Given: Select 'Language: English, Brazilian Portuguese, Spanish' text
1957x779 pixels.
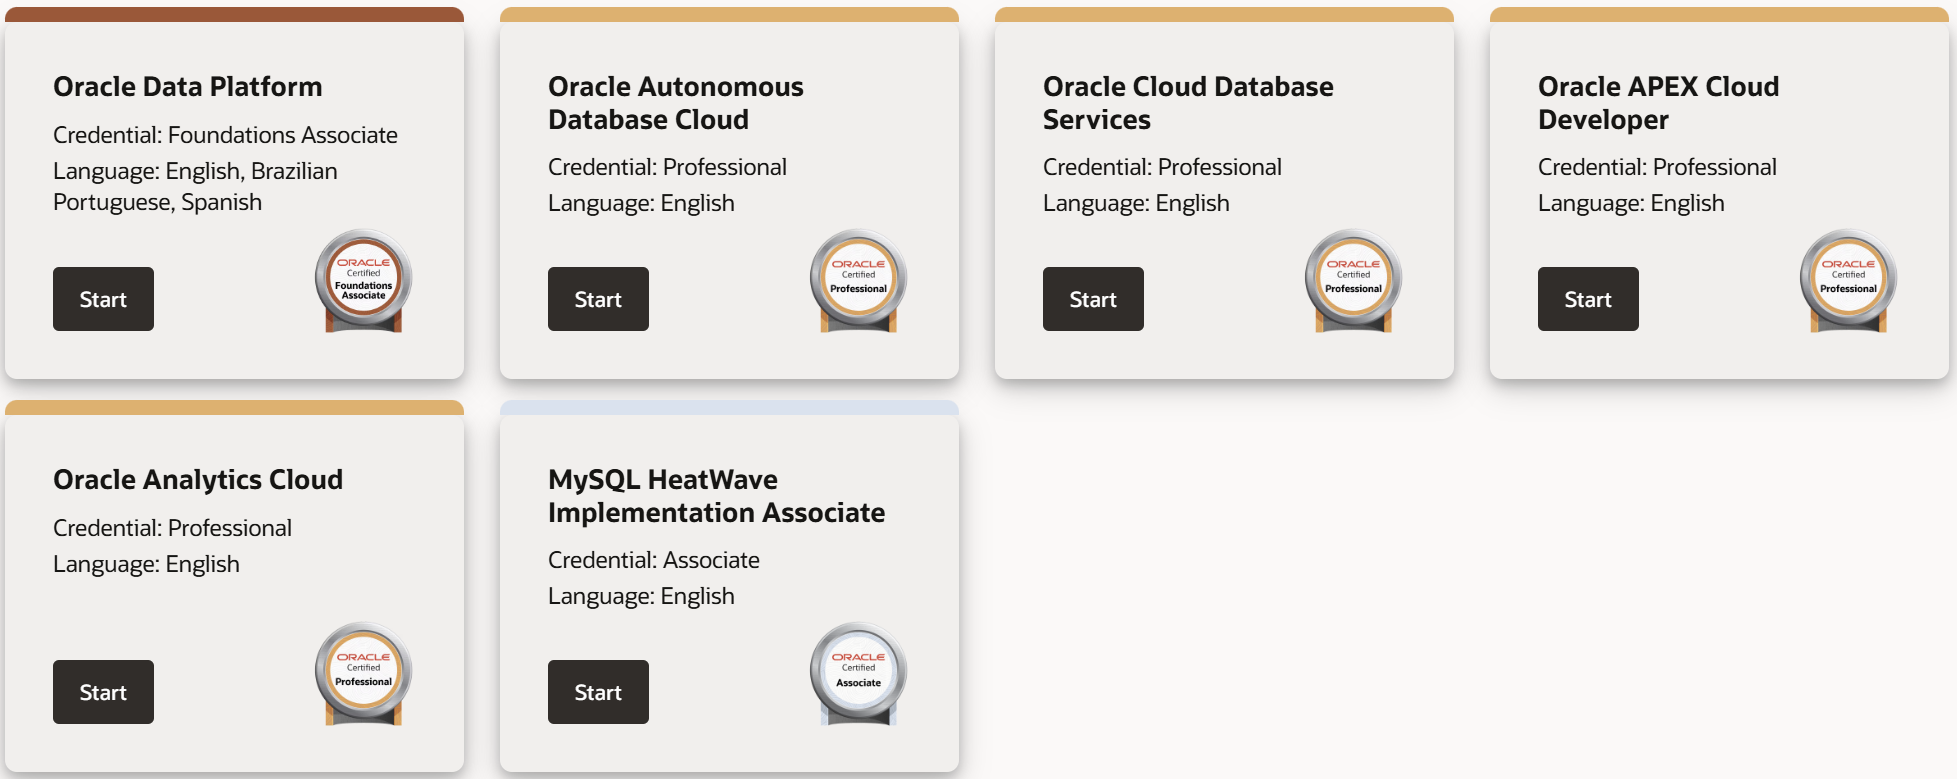Looking at the screenshot, I should 195,187.
